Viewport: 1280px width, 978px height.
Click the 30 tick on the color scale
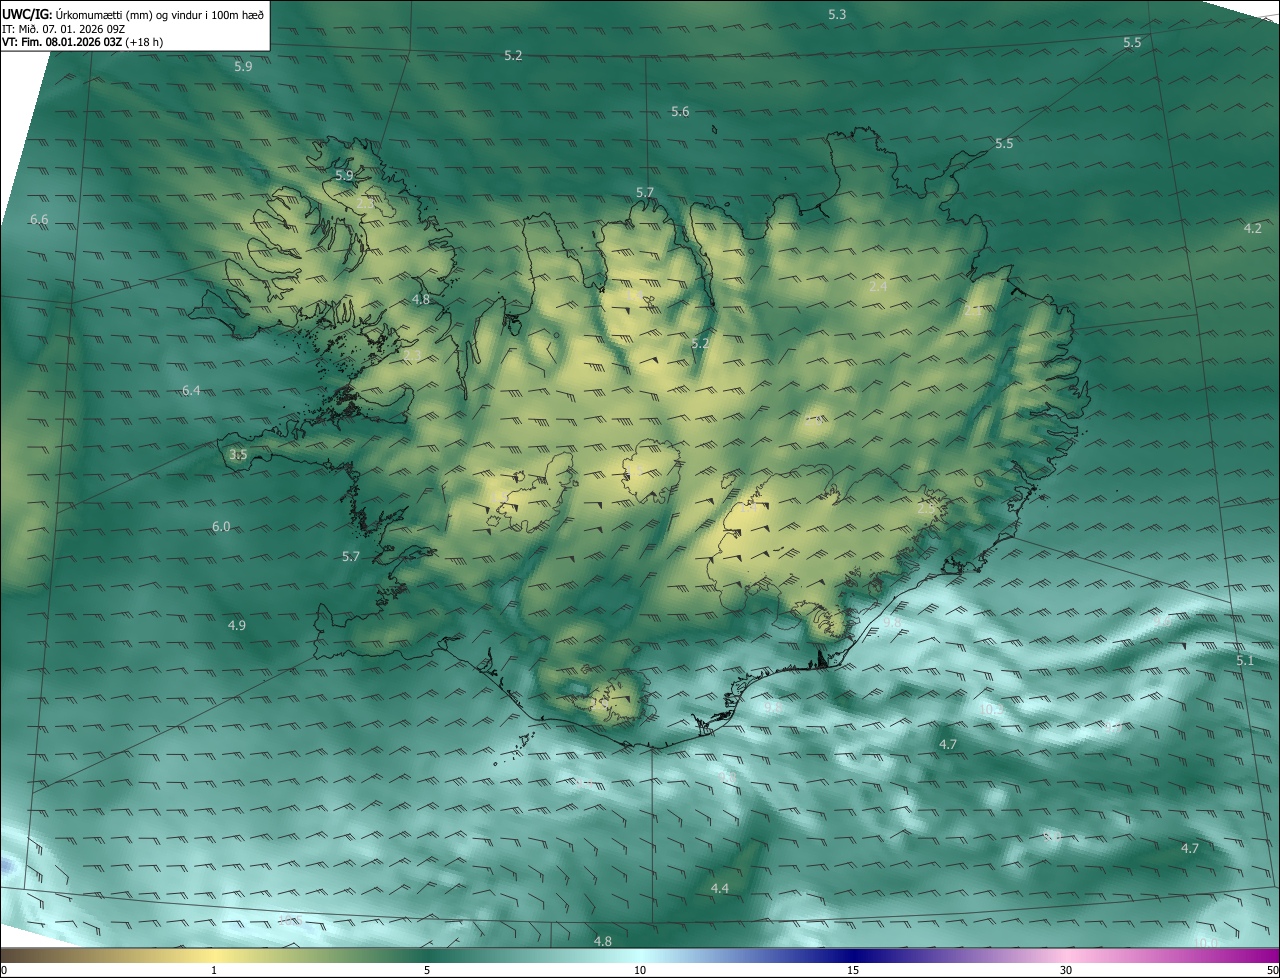click(x=1066, y=971)
